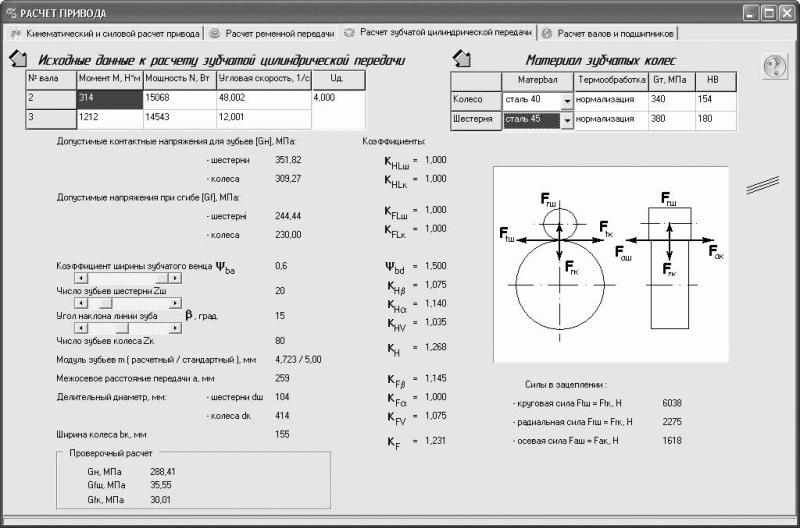Click the Число зубьев шестерни slider thumb
This screenshot has width=800, height=528.
(105, 303)
